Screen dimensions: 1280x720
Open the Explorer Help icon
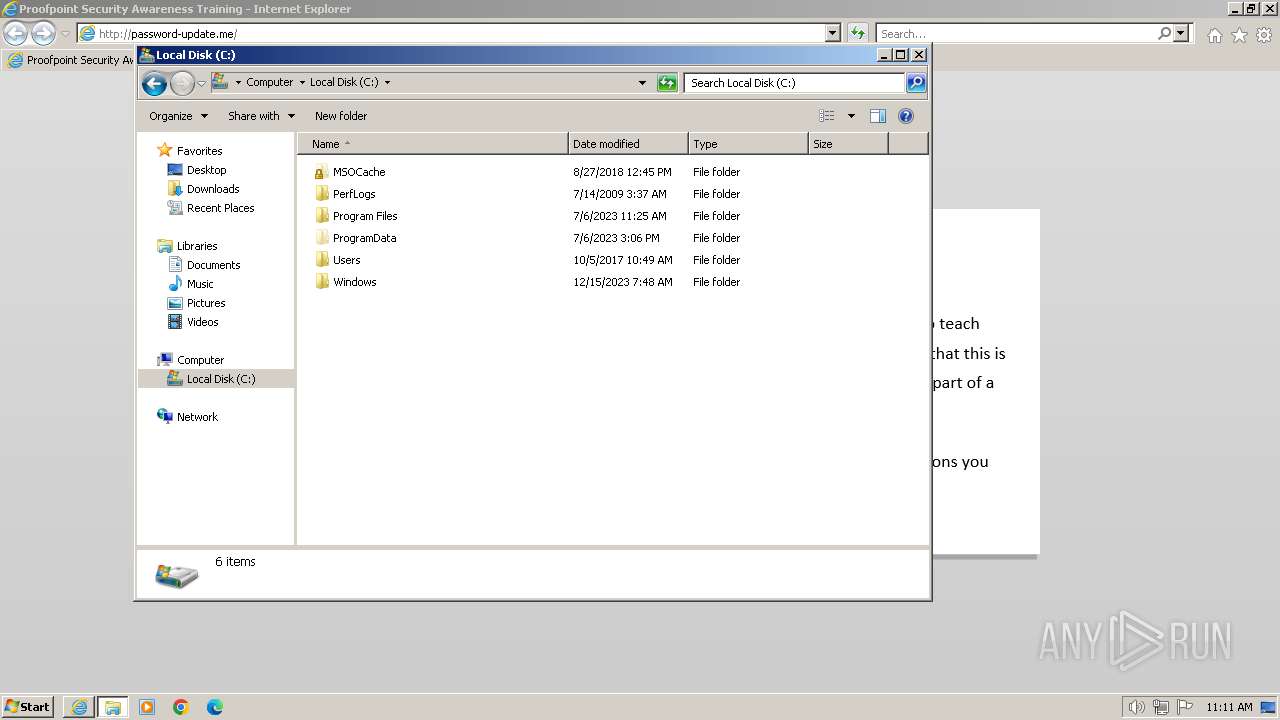click(906, 116)
